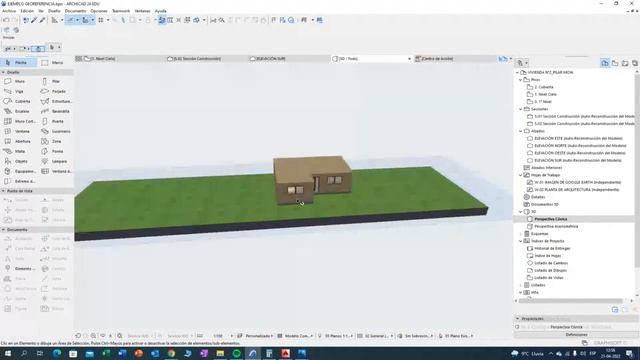Collapse the Punto de Vista toolbox section
640x360 pixels.
click(3, 191)
